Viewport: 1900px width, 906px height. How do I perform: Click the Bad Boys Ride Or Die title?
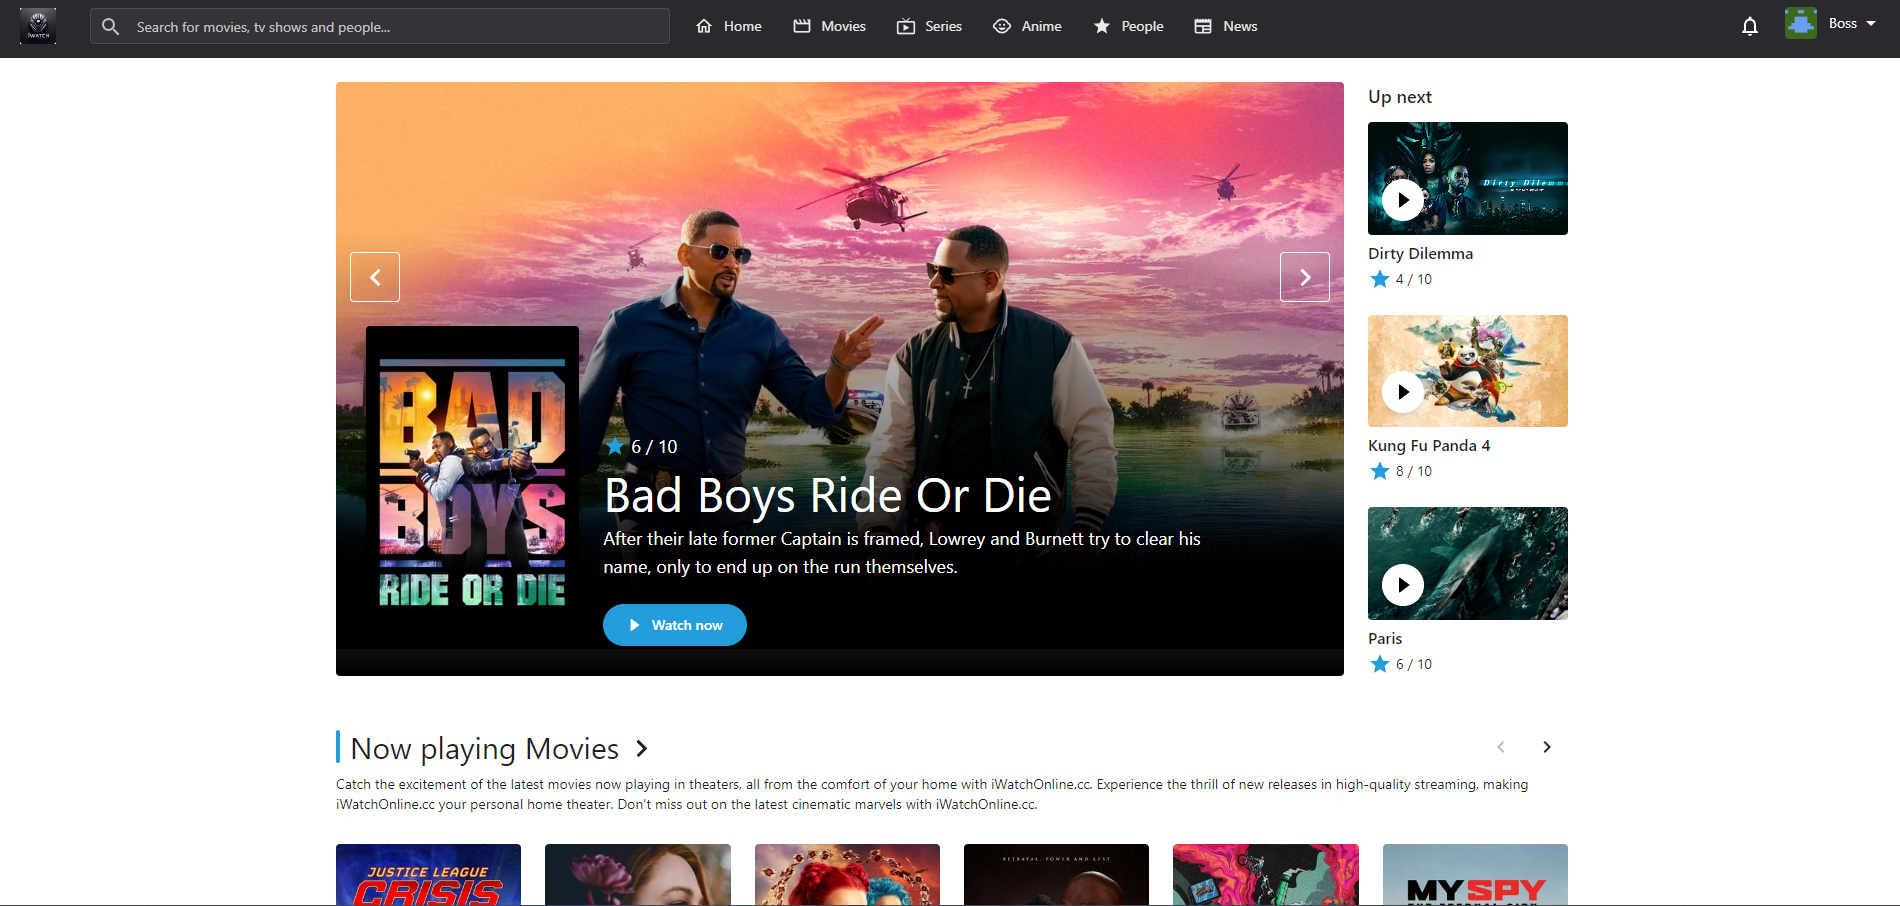(828, 496)
